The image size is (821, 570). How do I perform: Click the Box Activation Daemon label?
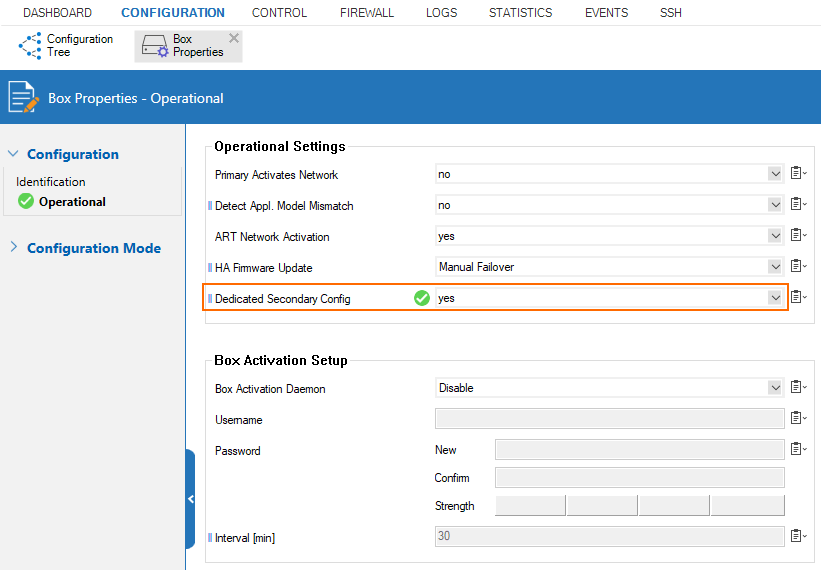[x=270, y=389]
